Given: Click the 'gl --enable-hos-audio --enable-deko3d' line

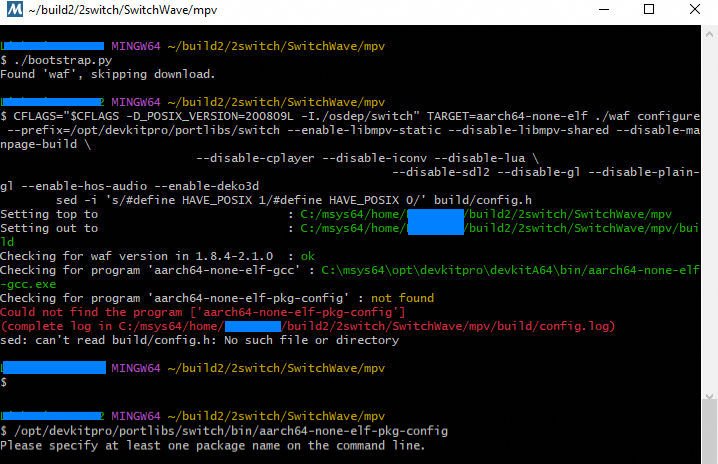Looking at the screenshot, I should point(130,186).
